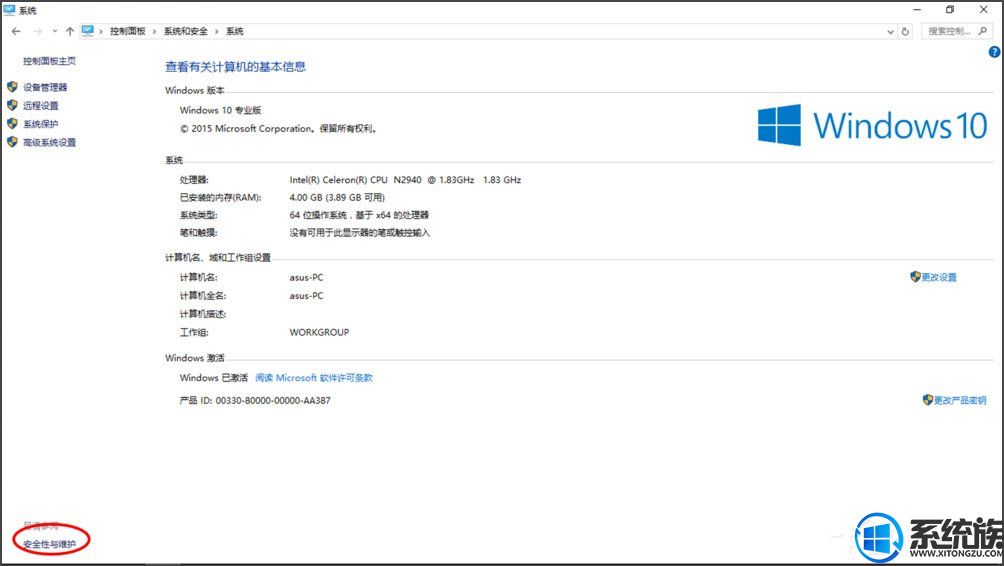Restore down the 系统 window
The height and width of the screenshot is (566, 1004).
(x=950, y=10)
